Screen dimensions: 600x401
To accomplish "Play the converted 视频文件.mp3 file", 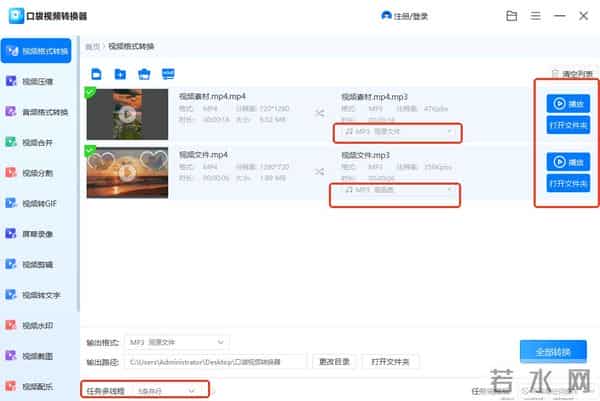I will point(568,162).
